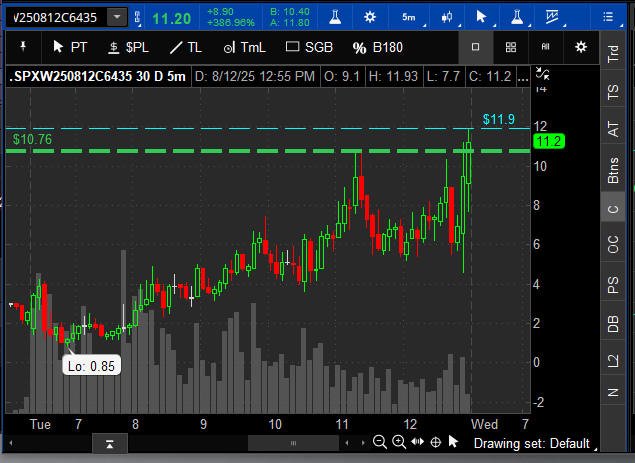Select the $PL price level tool
This screenshot has height=463, width=635.
point(128,47)
